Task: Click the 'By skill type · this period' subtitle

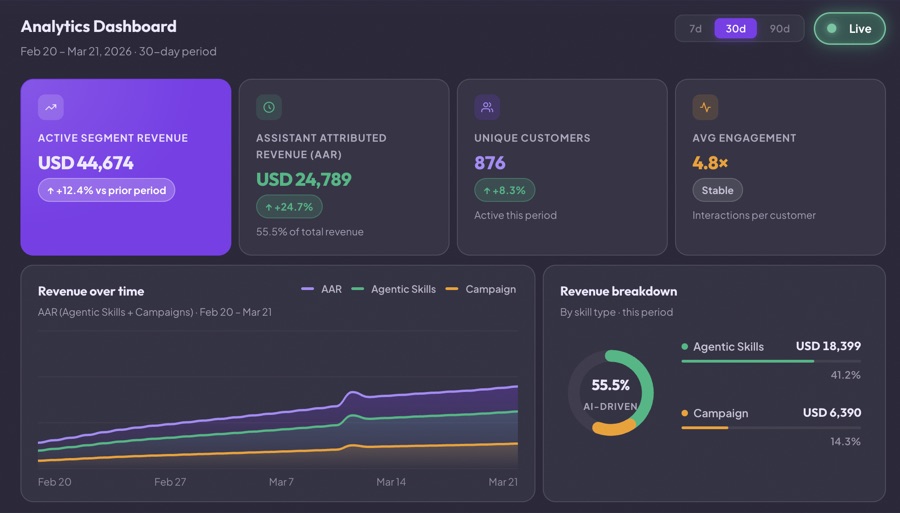Action: click(616, 313)
